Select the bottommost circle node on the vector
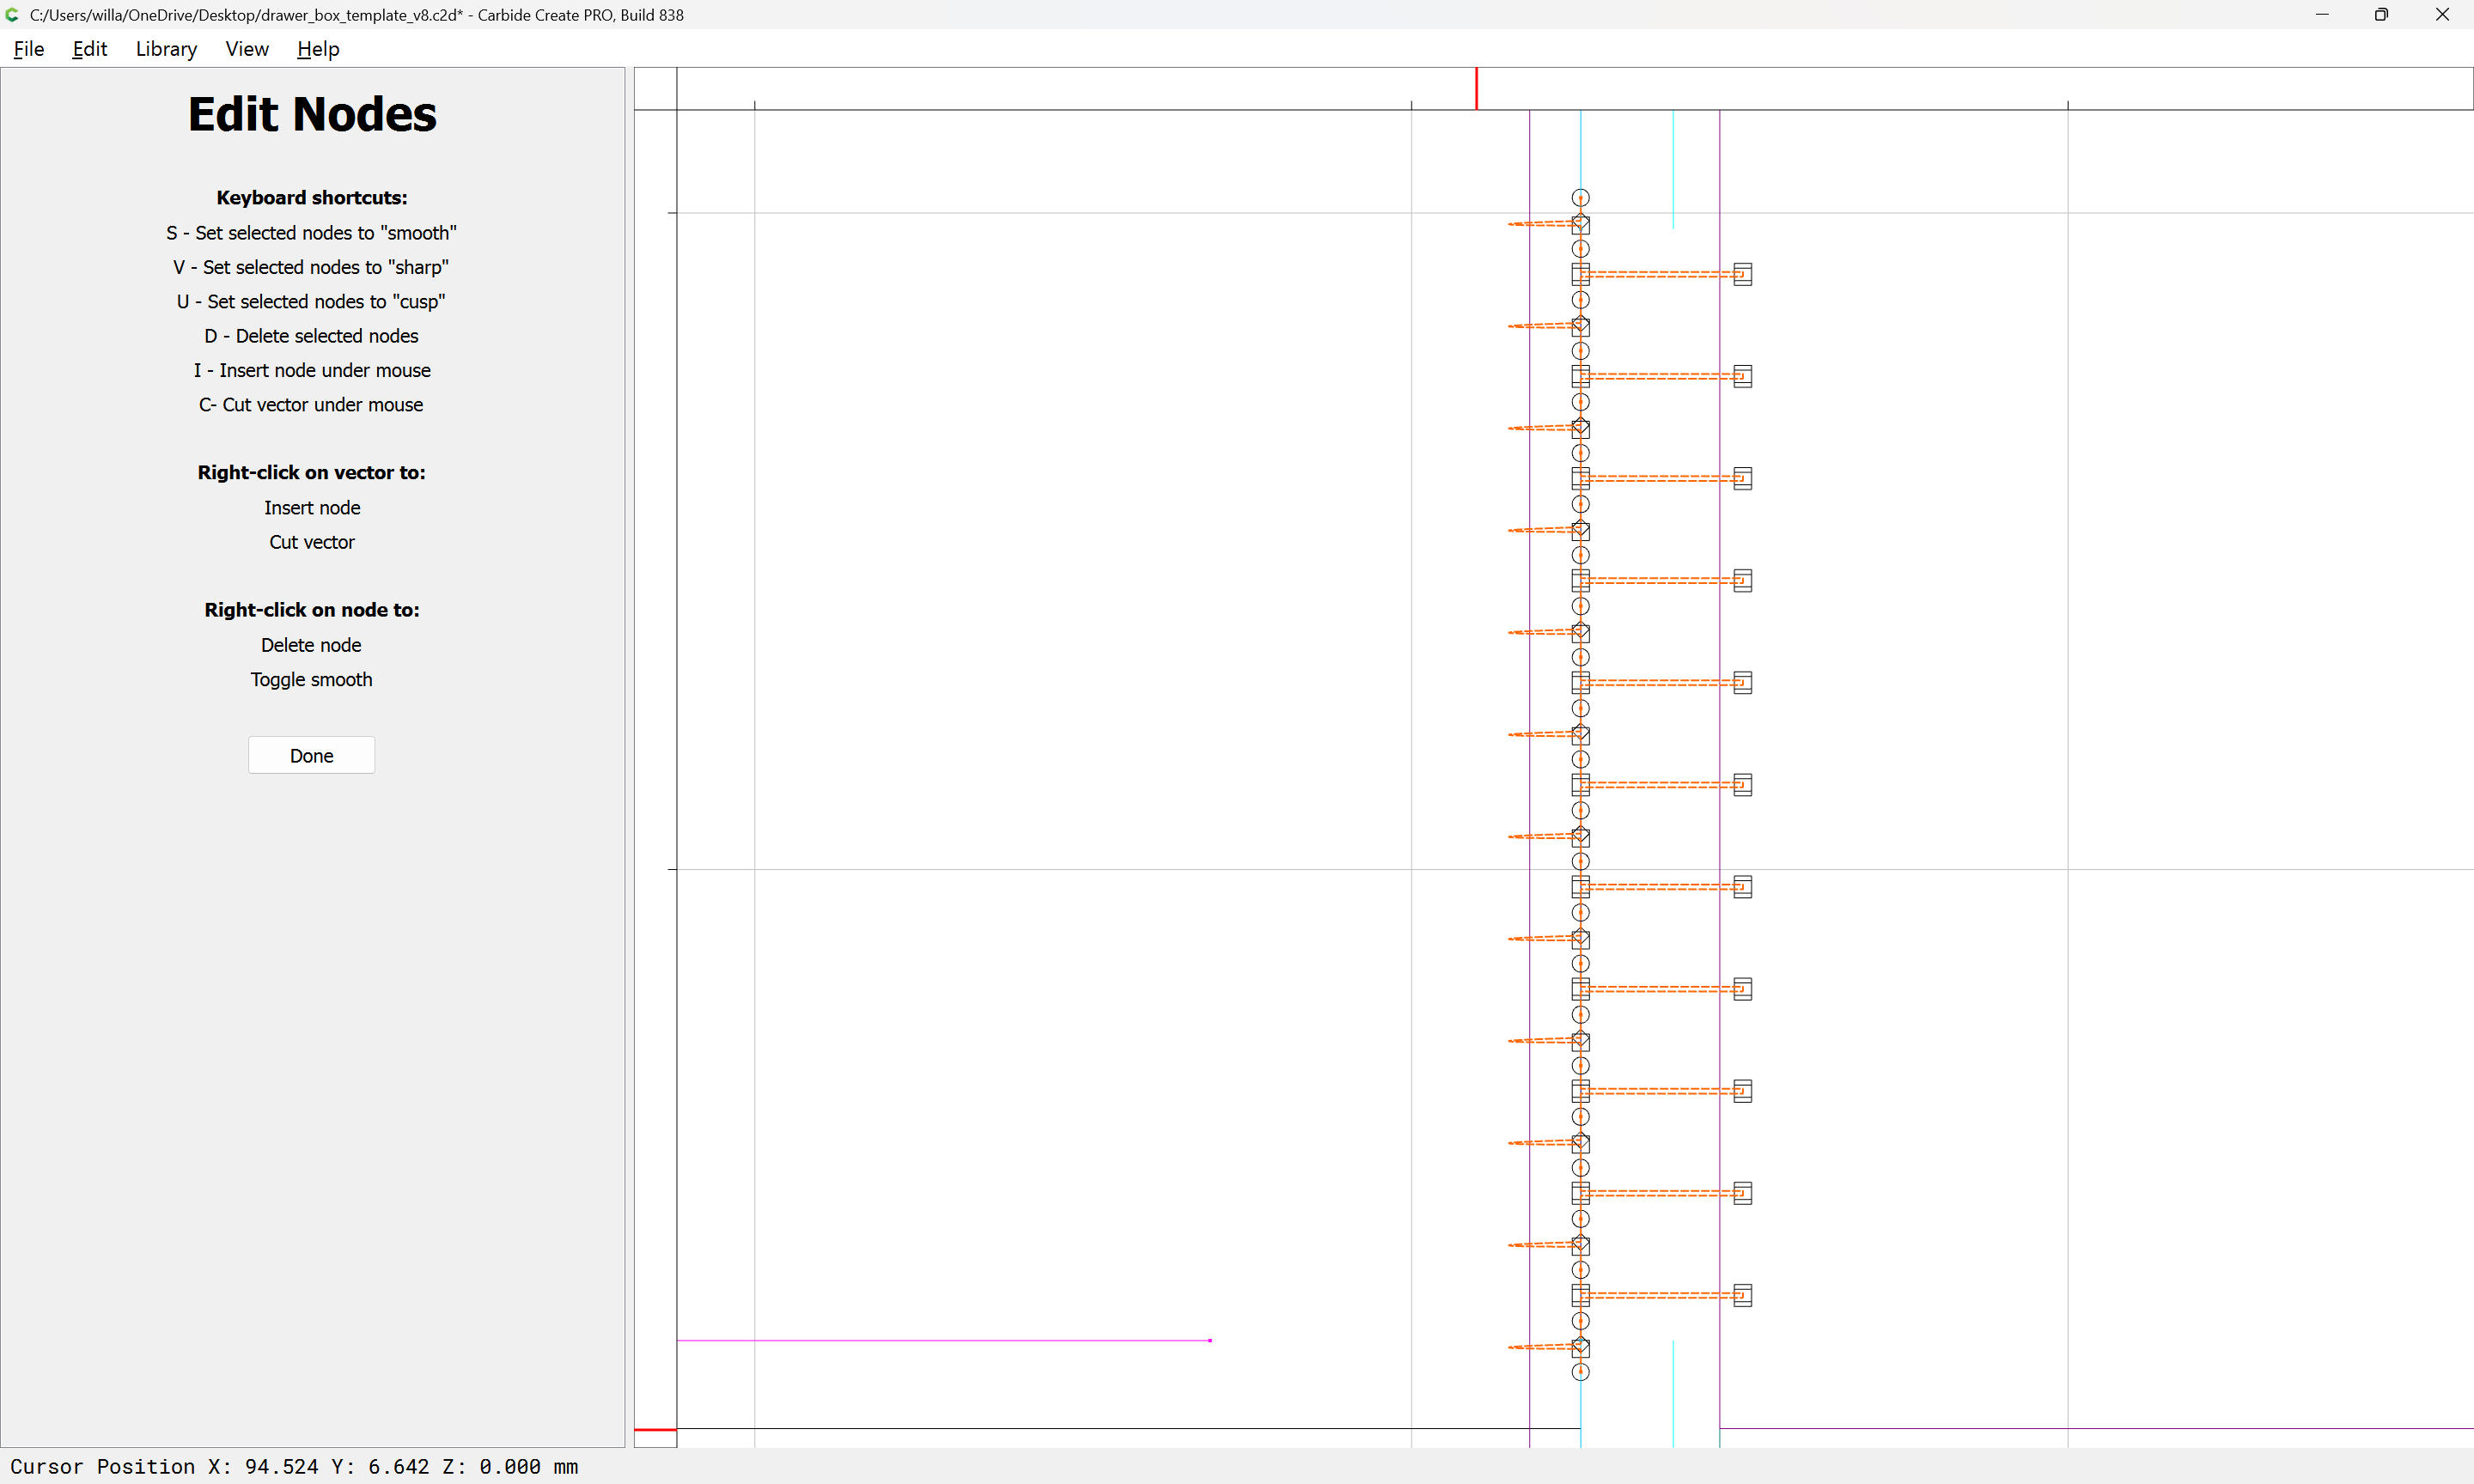This screenshot has width=2474, height=1484. pos(1580,1372)
